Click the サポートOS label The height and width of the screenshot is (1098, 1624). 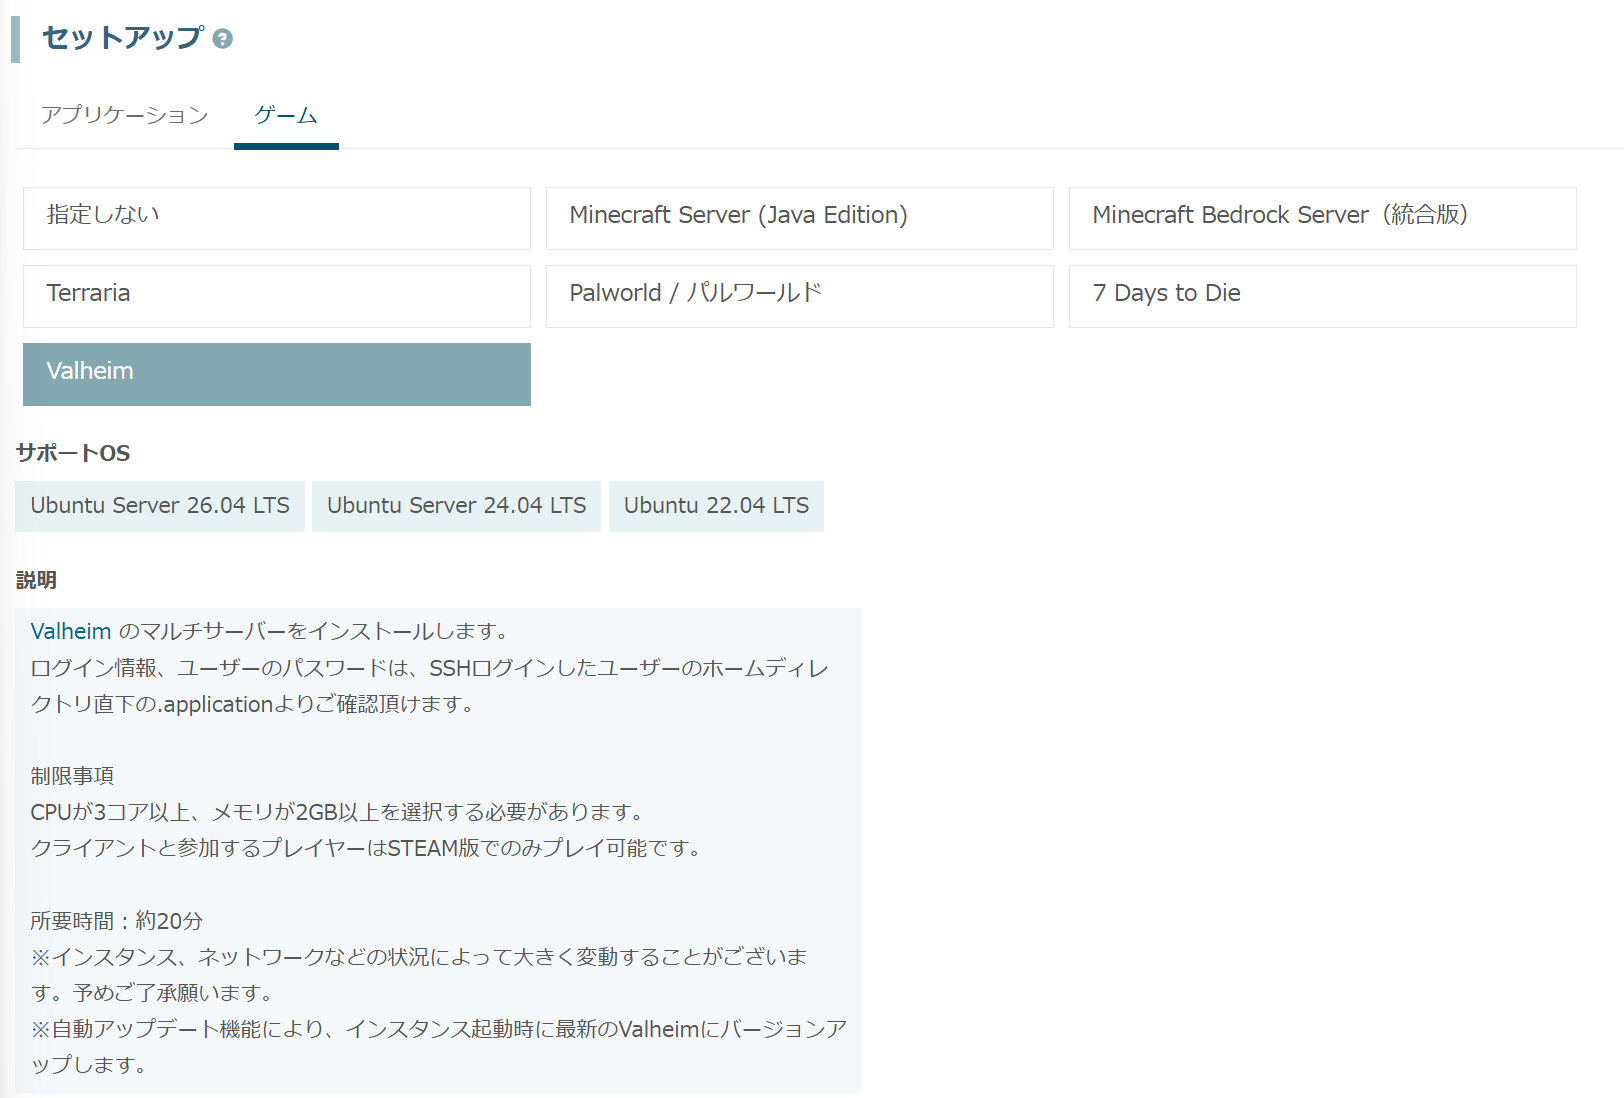point(73,453)
